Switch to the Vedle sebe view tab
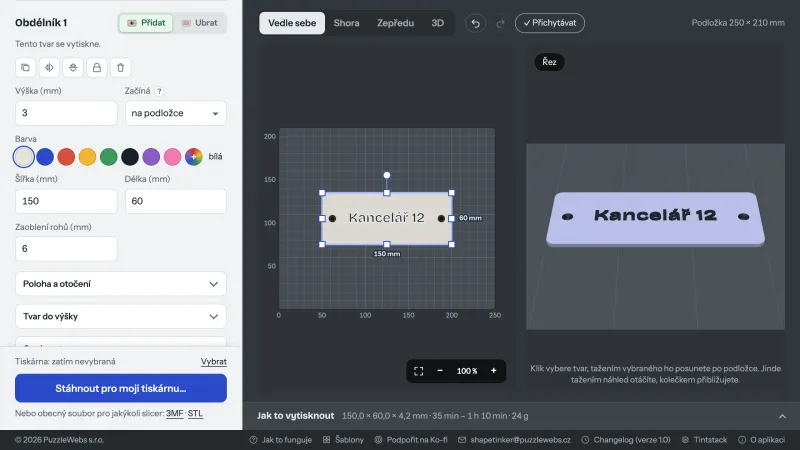Image resolution: width=800 pixels, height=450 pixels. (x=292, y=23)
